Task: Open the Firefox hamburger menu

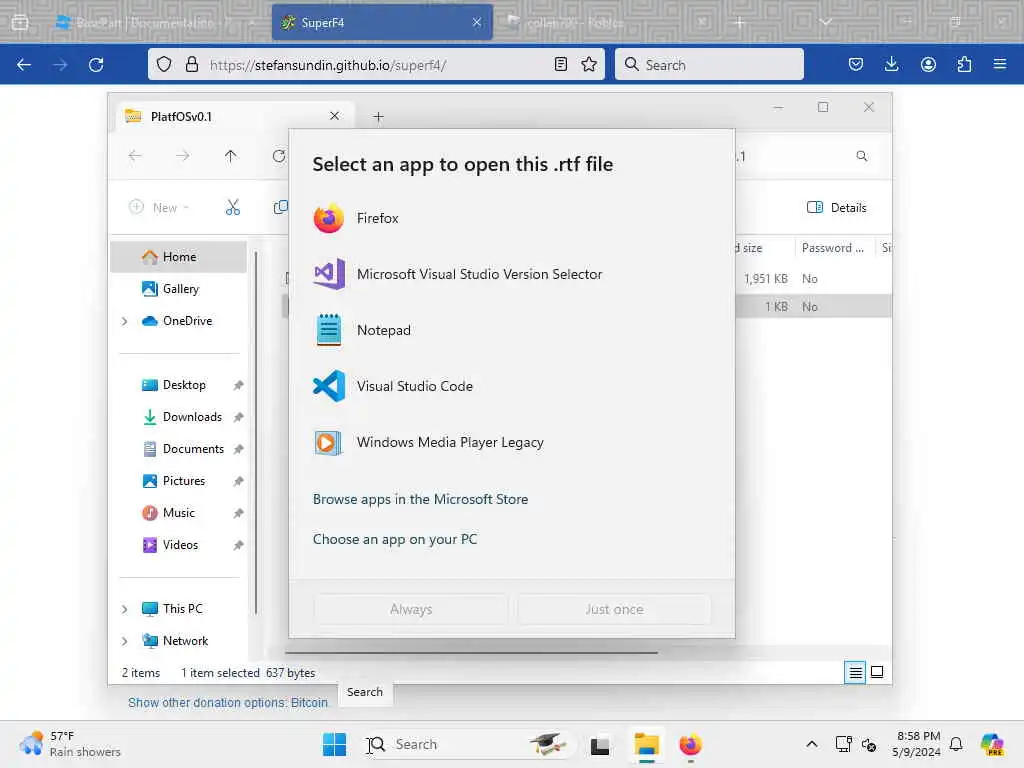Action: 1000,65
